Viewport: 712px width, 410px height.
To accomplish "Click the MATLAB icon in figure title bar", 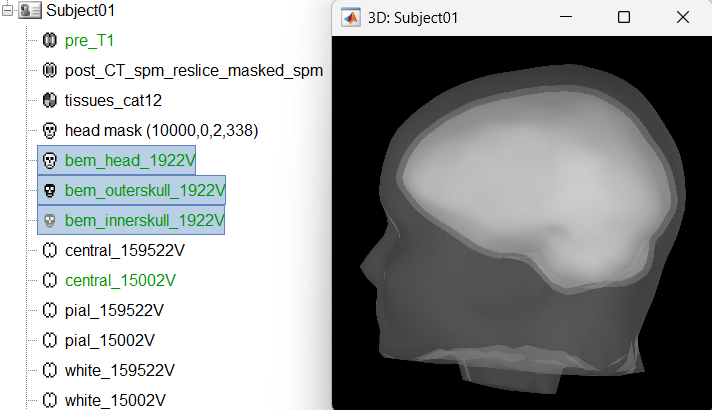I will point(351,18).
